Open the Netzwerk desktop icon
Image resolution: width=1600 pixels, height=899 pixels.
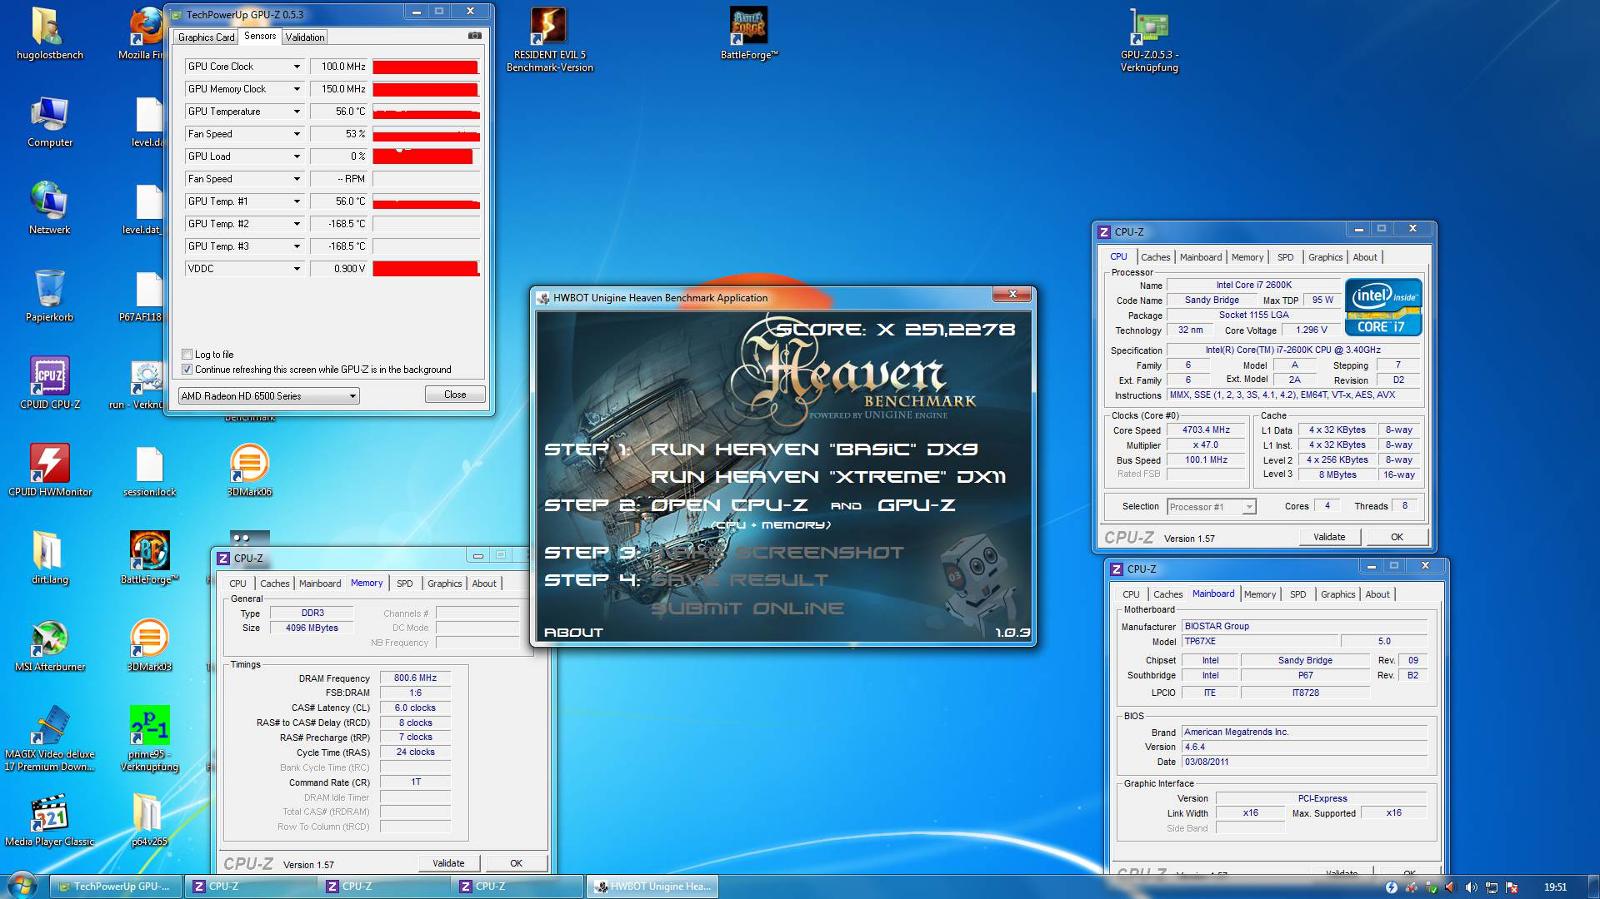coord(49,209)
